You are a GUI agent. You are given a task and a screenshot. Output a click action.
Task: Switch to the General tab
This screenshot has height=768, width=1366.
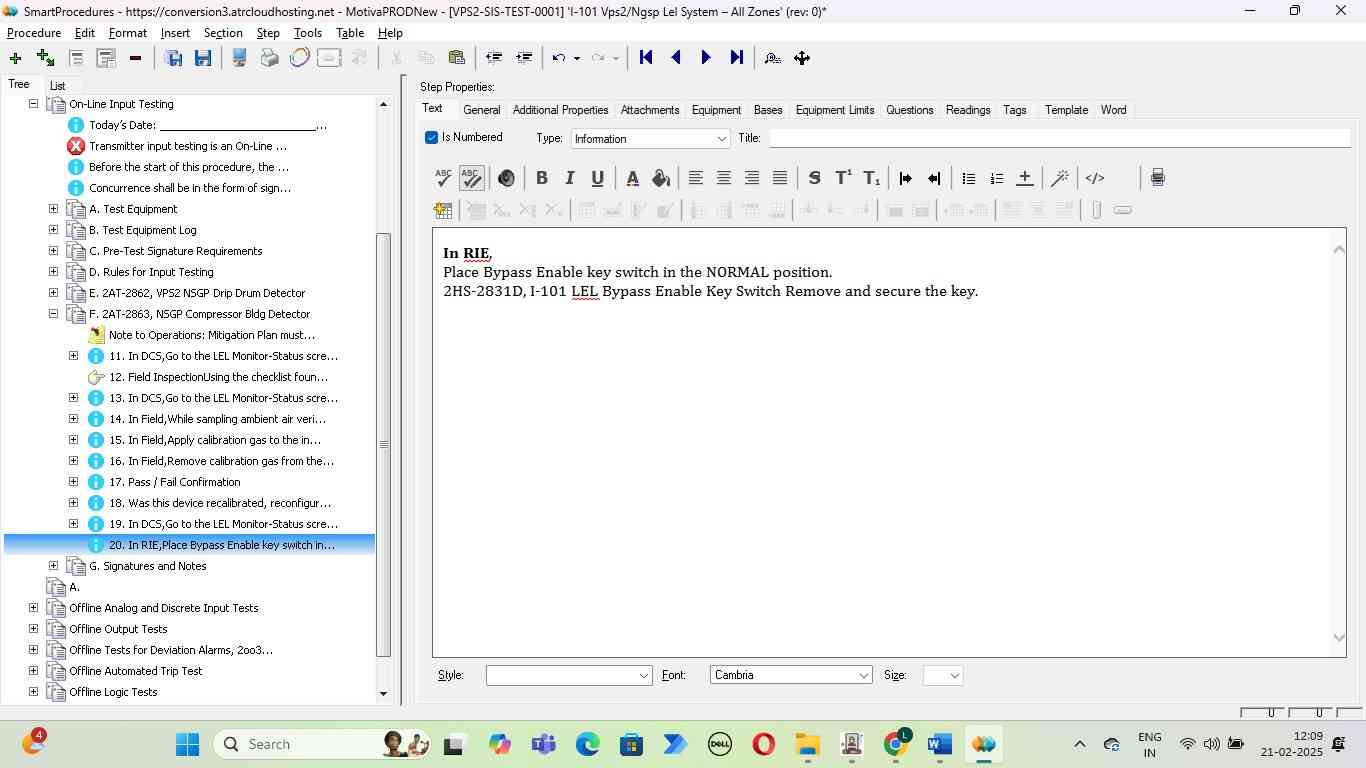(x=482, y=110)
